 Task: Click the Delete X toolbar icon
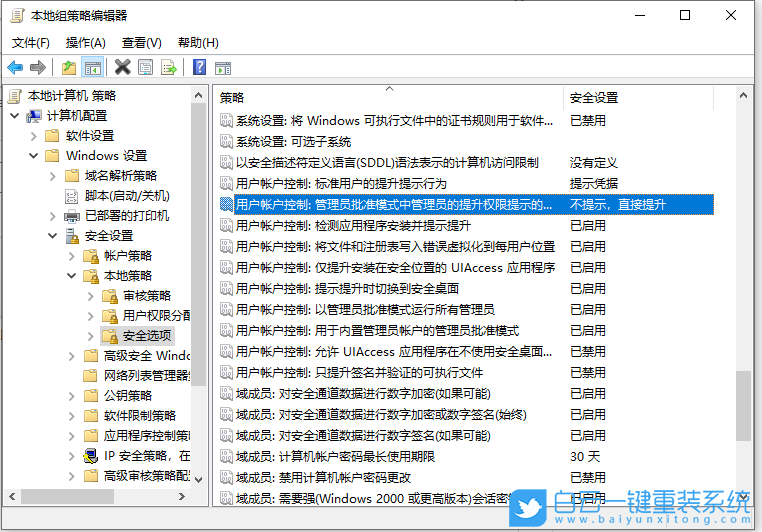tap(122, 67)
